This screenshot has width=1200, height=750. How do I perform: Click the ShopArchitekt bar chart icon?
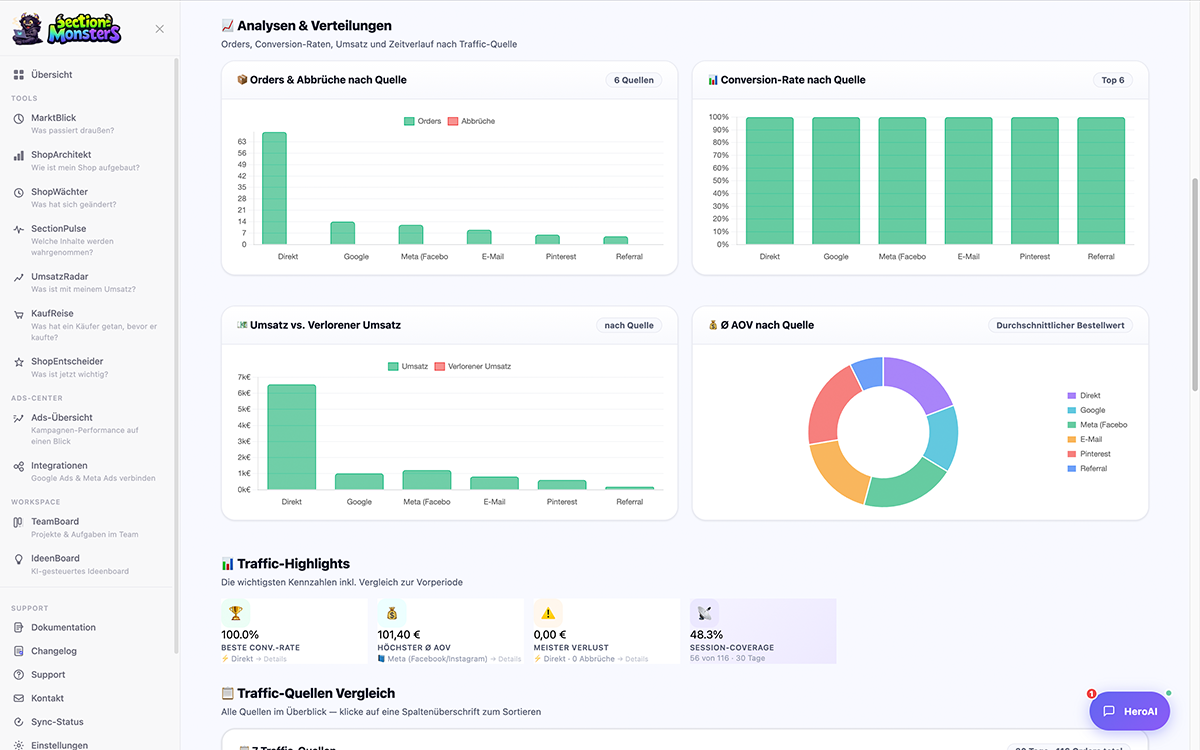point(19,155)
